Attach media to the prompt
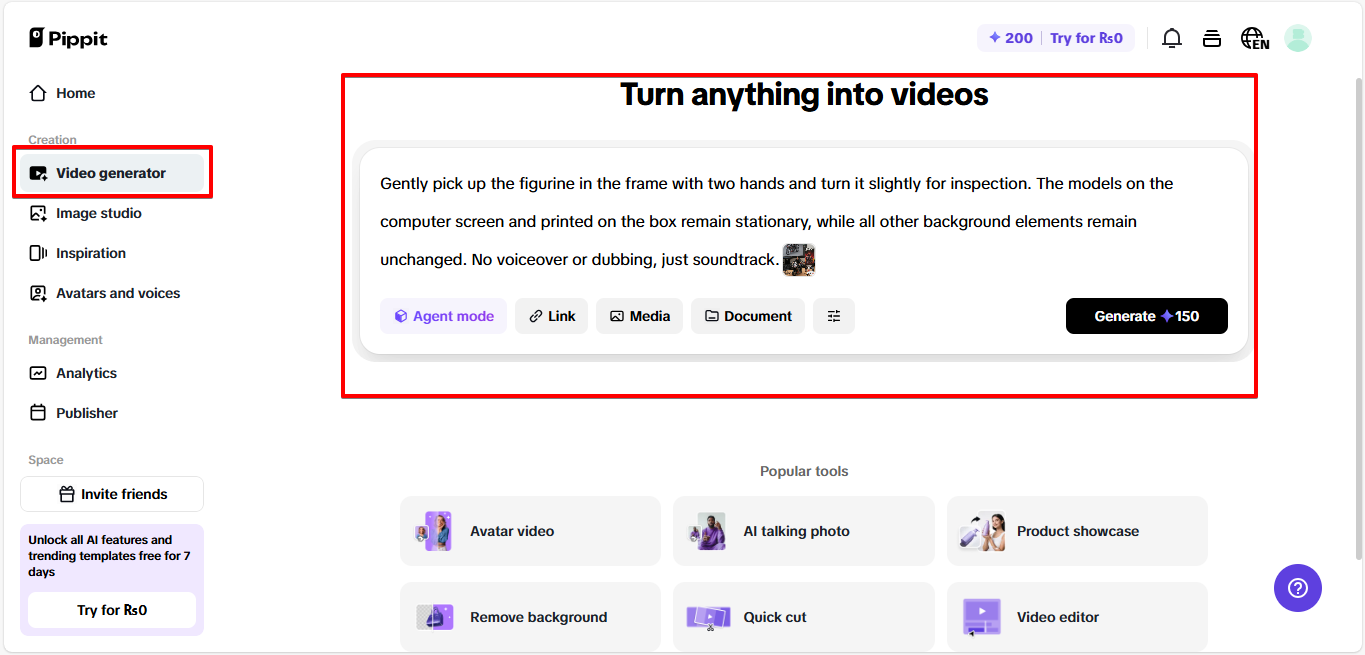 click(x=639, y=315)
